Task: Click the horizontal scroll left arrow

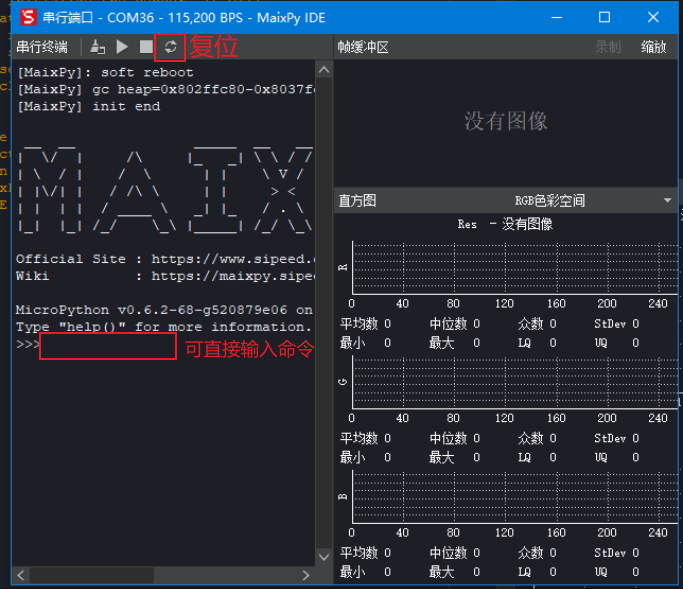Action: tap(21, 575)
